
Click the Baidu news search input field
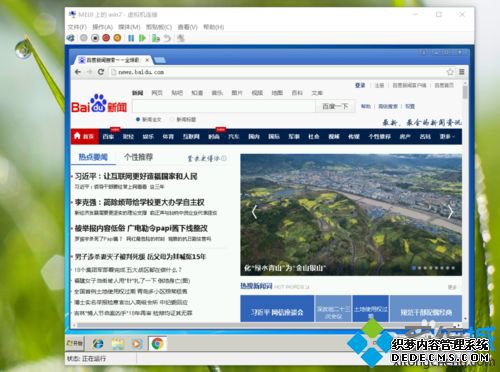[x=224, y=106]
